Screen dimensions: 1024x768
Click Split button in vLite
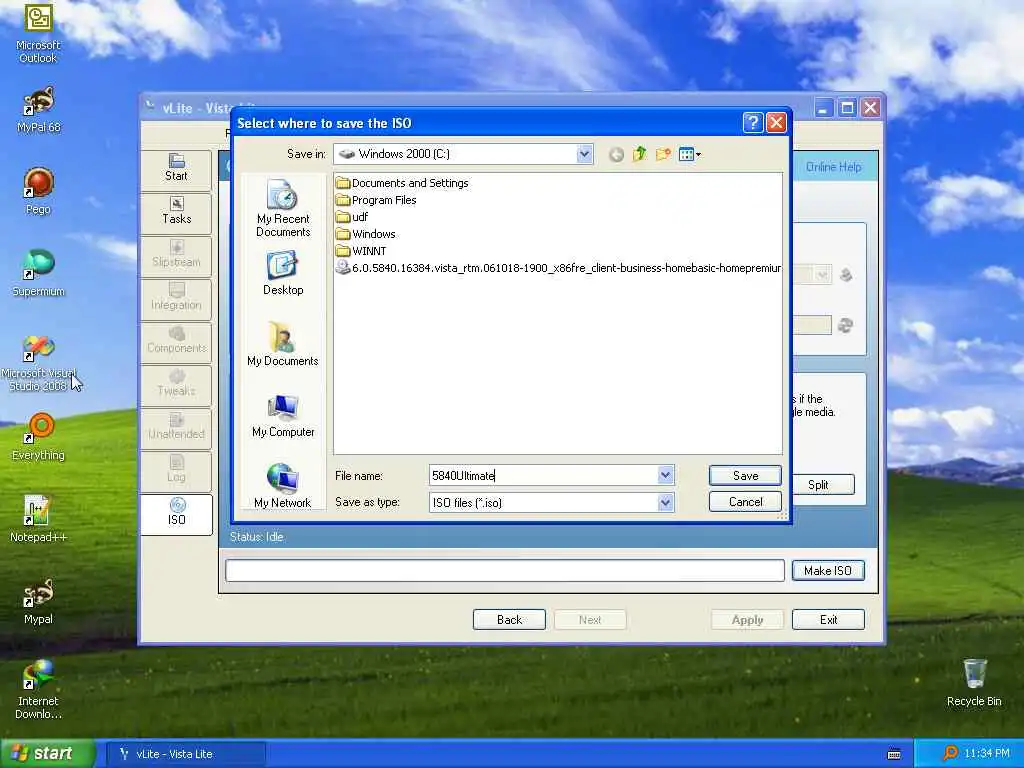pos(820,485)
